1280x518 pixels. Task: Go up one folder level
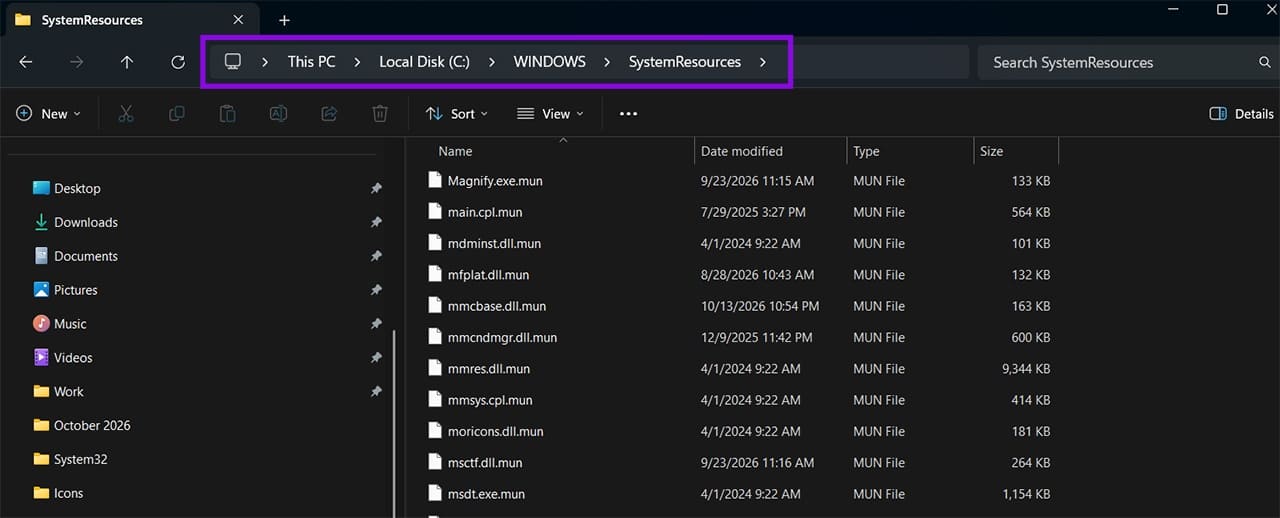coord(127,62)
